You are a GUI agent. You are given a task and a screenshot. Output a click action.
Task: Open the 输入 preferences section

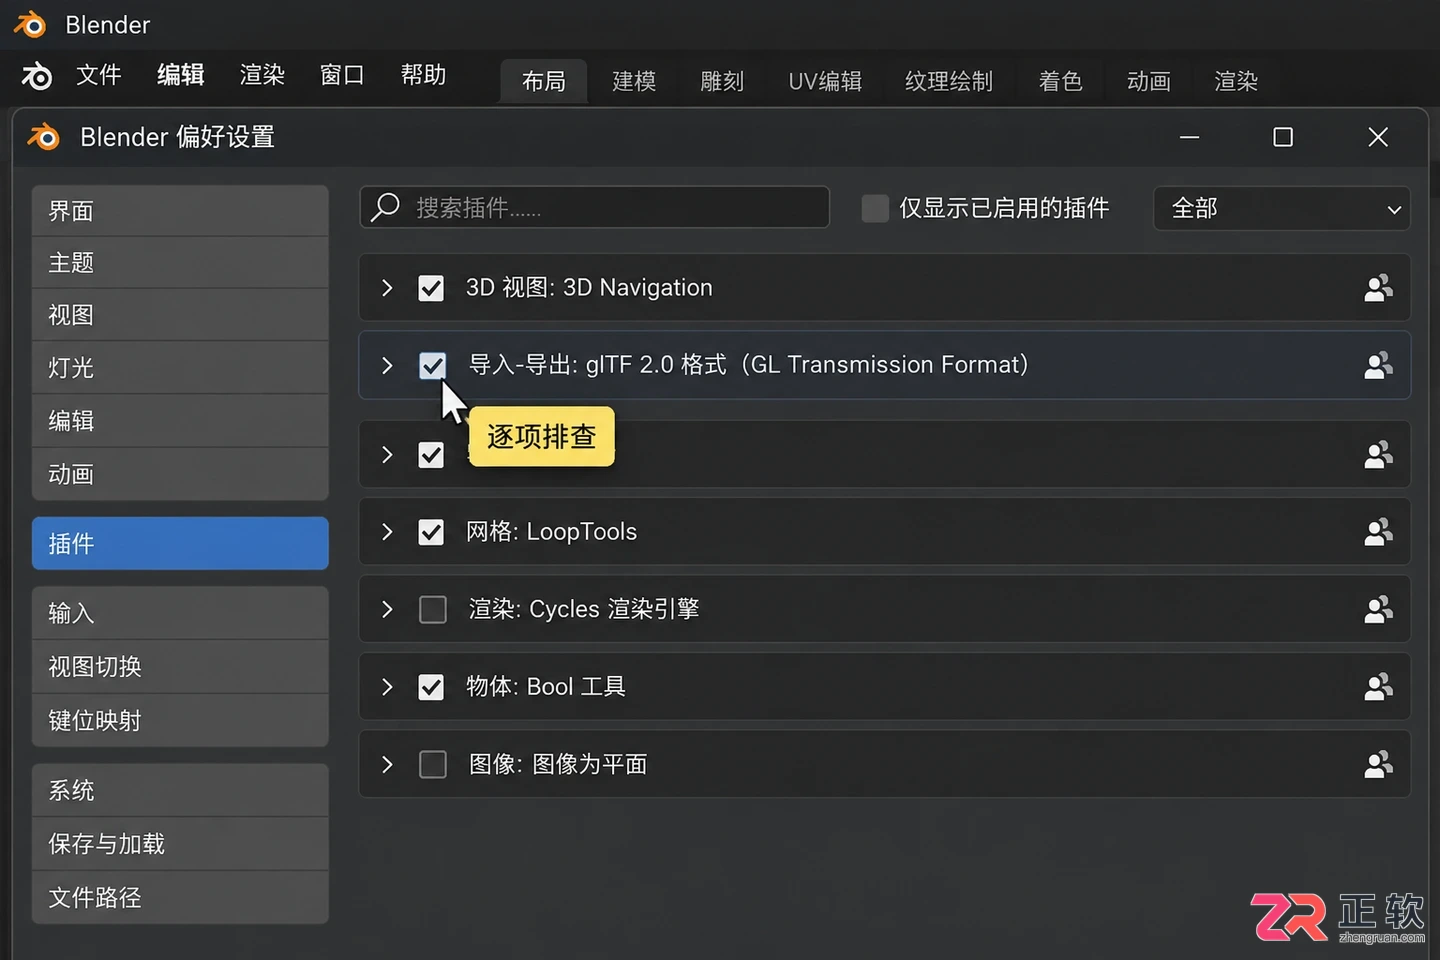pos(180,613)
